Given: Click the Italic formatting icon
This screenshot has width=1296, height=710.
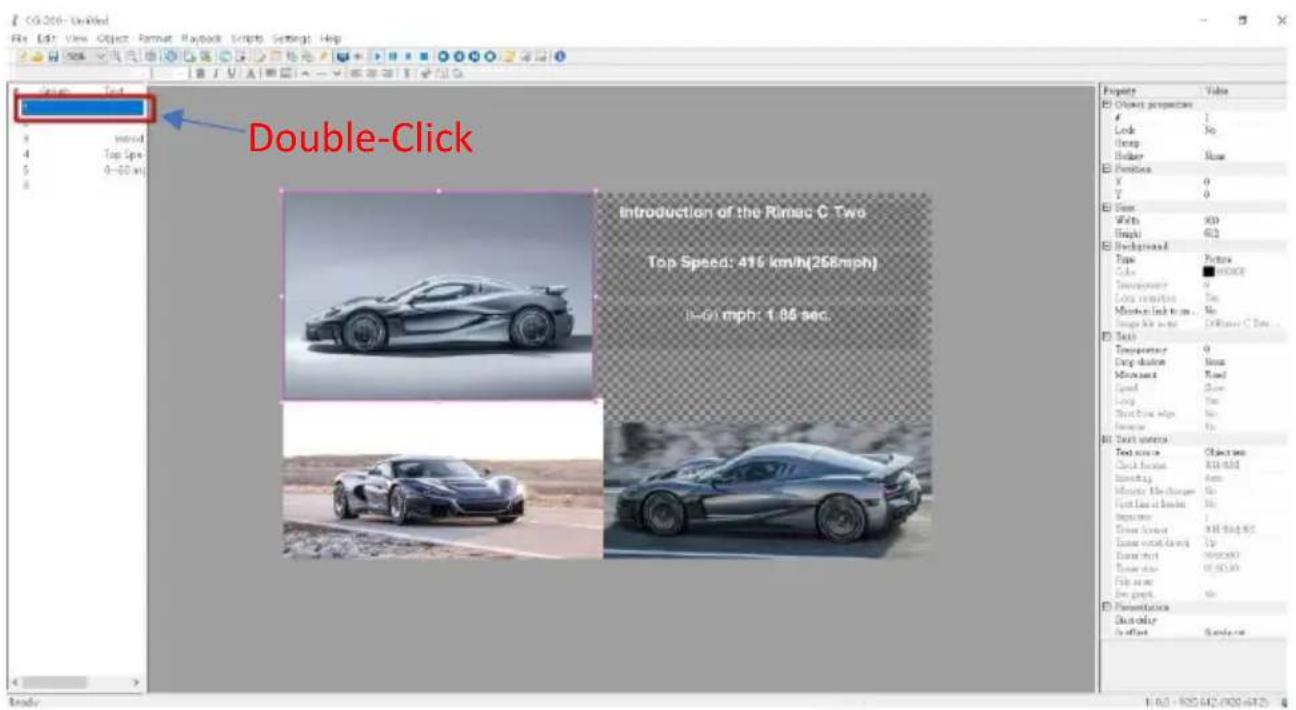Looking at the screenshot, I should [x=216, y=73].
